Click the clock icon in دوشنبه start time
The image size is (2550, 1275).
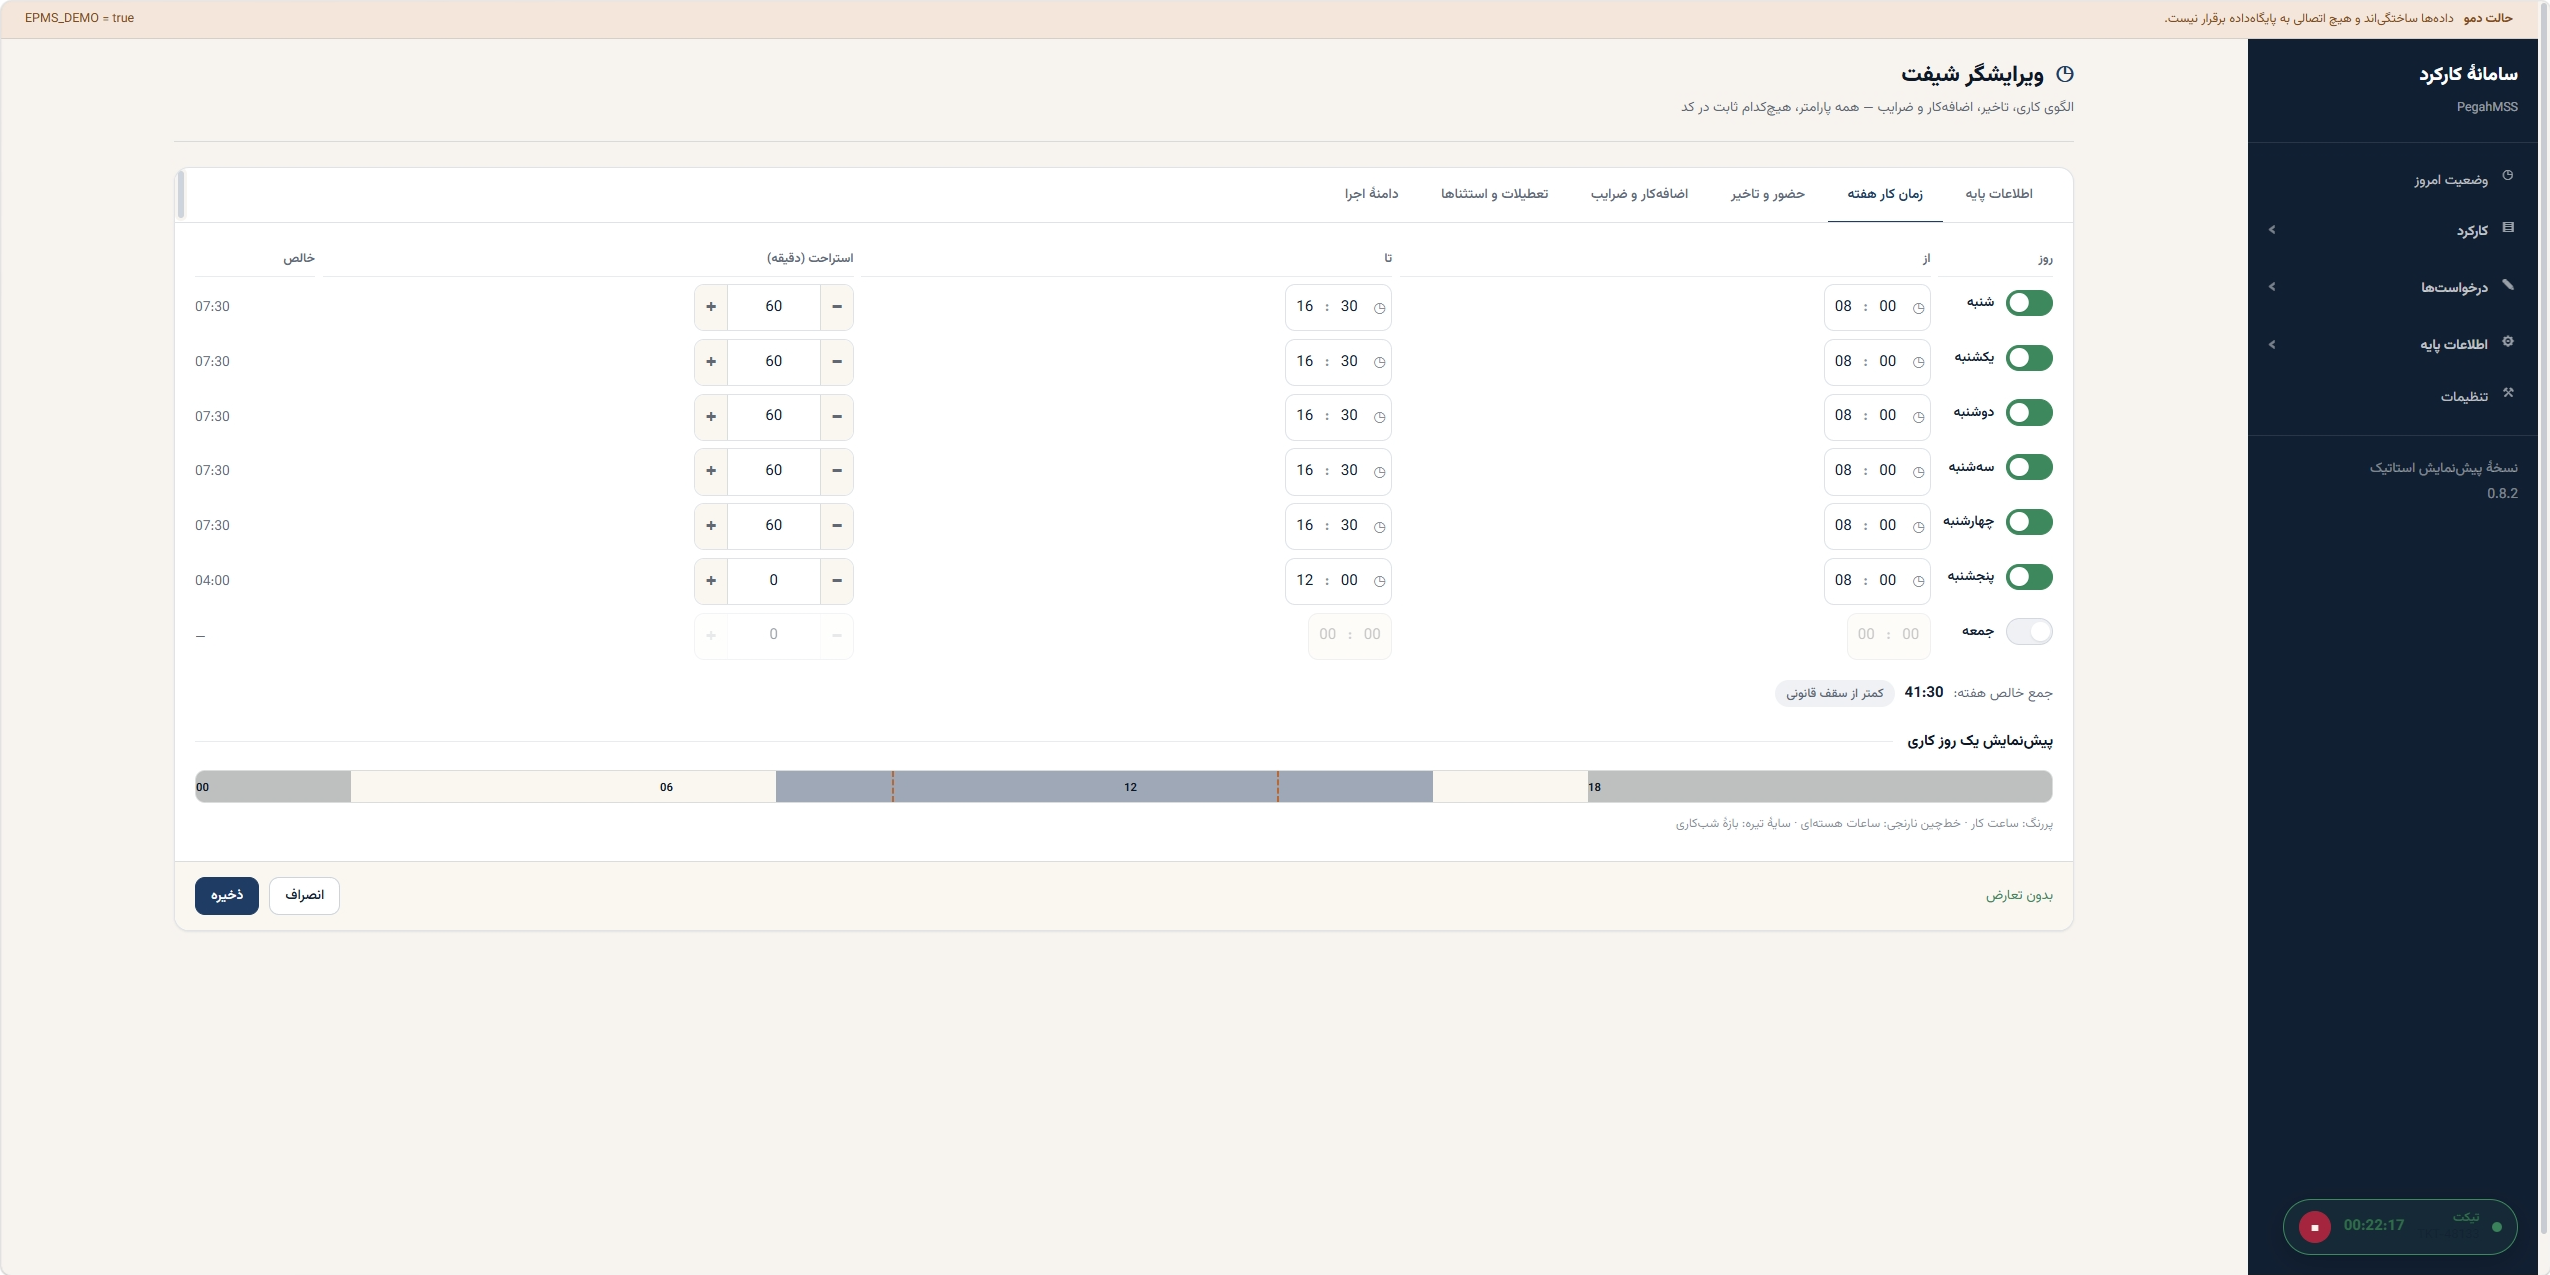[1918, 417]
